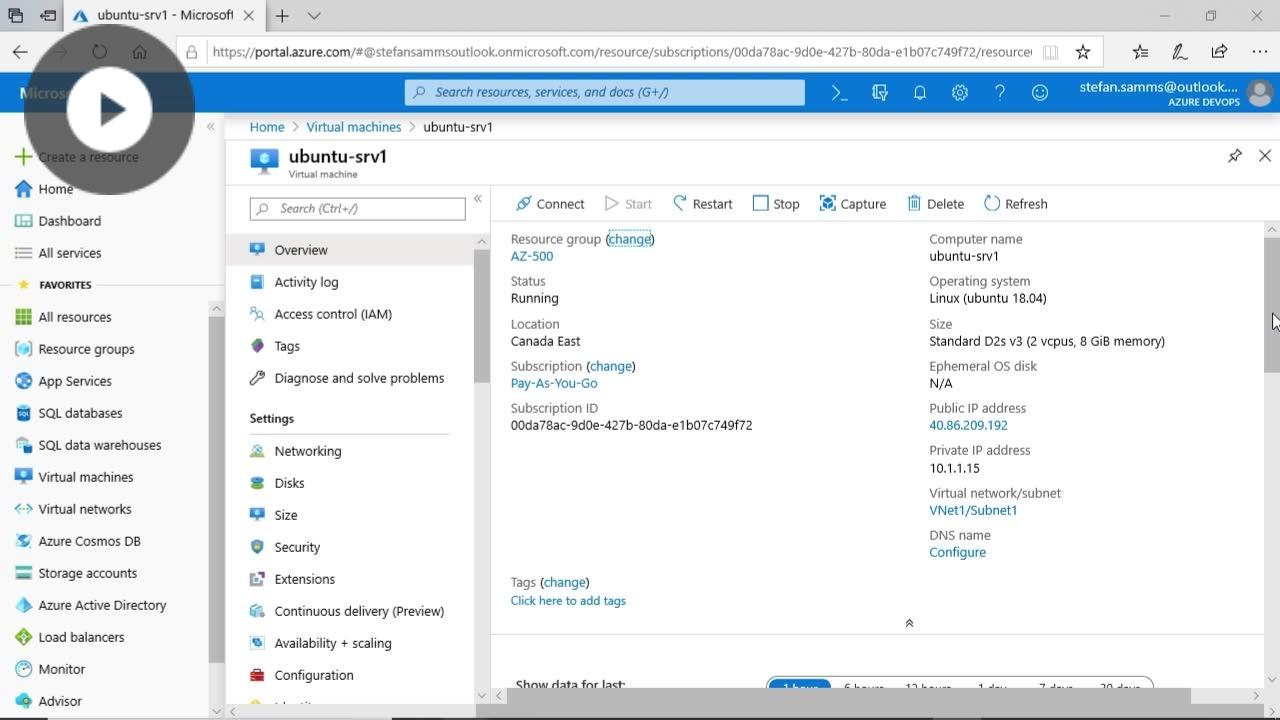Play the video overlay button

(110, 110)
